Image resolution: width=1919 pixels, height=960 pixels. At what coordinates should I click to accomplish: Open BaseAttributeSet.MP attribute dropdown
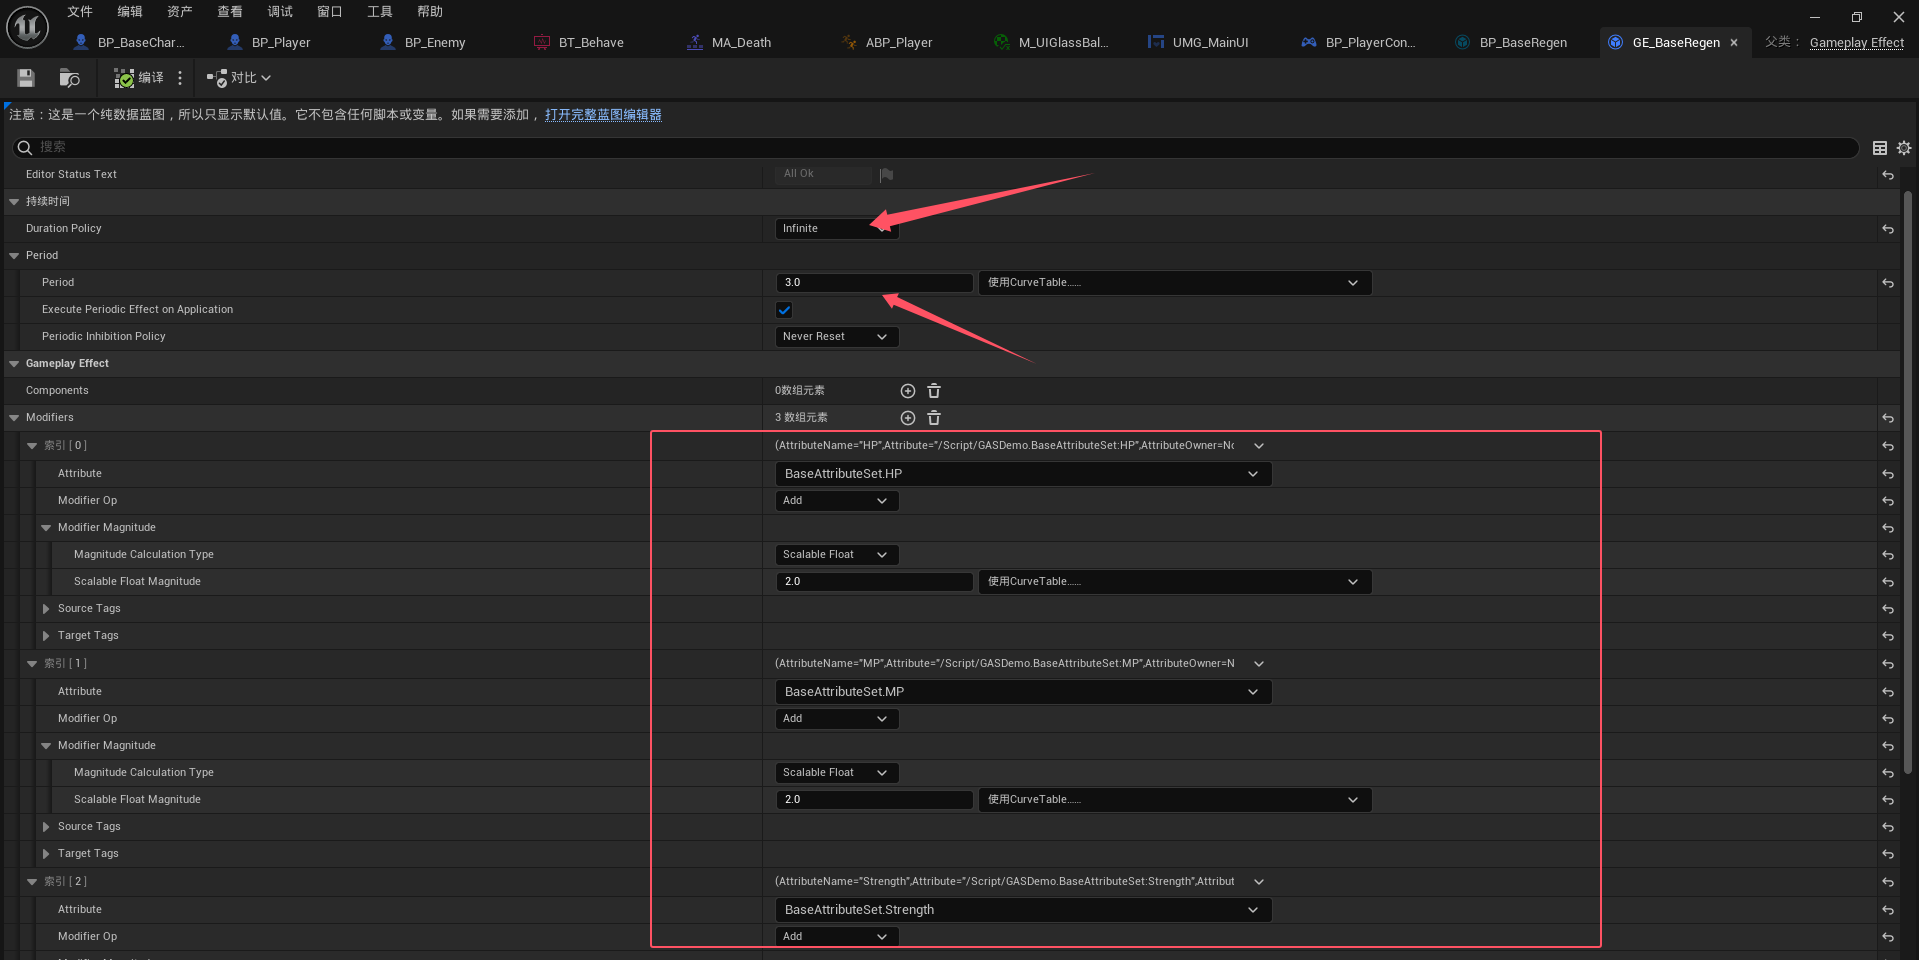[x=1023, y=692]
